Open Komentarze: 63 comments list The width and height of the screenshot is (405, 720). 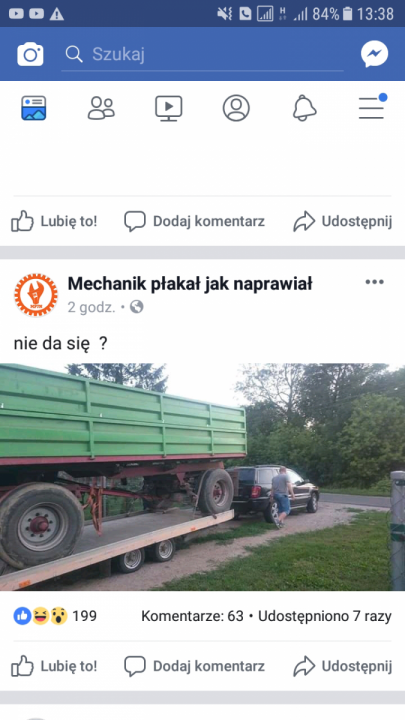coord(192,616)
